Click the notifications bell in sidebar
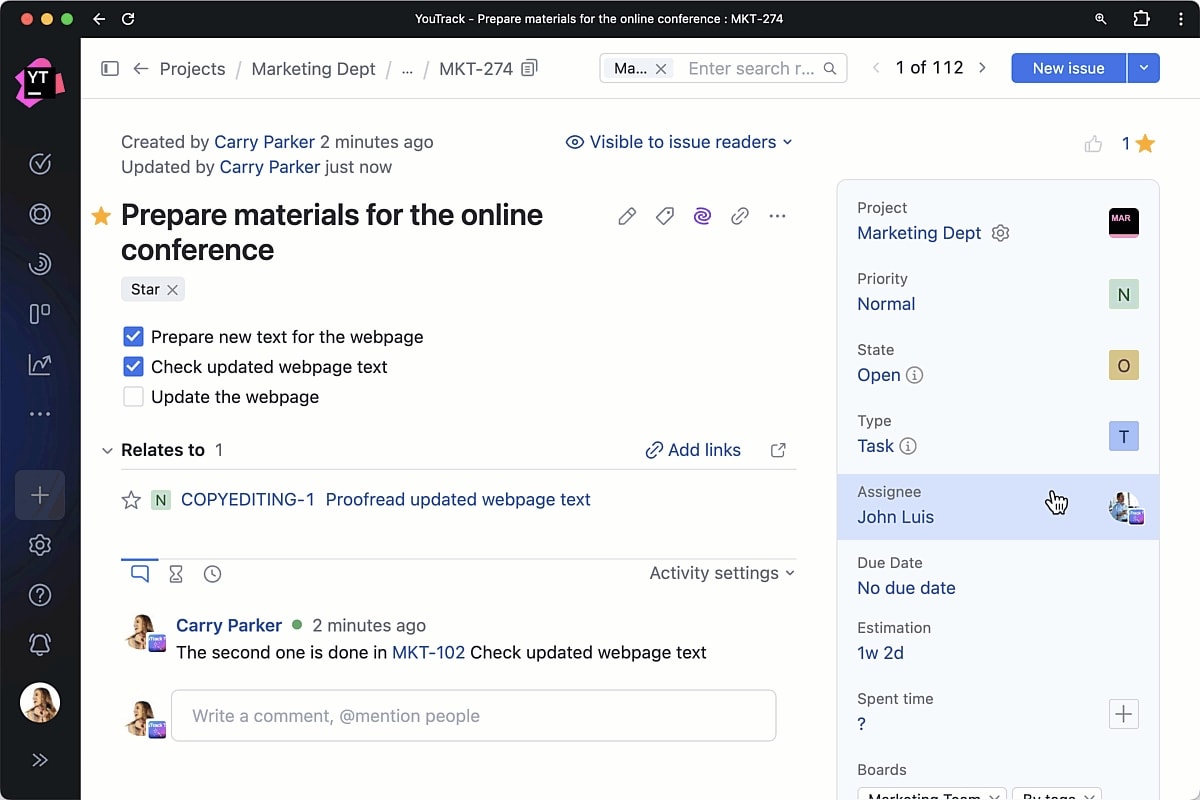Image resolution: width=1200 pixels, height=800 pixels. pyautogui.click(x=40, y=645)
